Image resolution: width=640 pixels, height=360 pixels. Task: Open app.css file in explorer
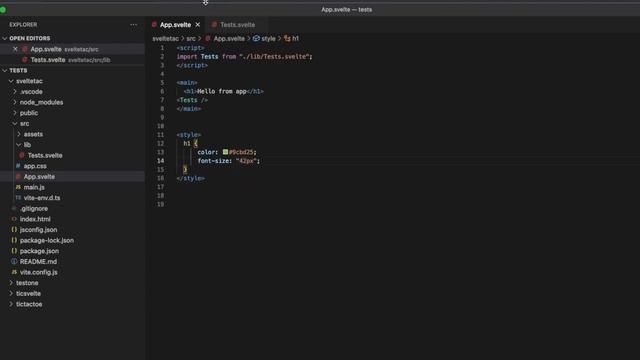(x=35, y=166)
